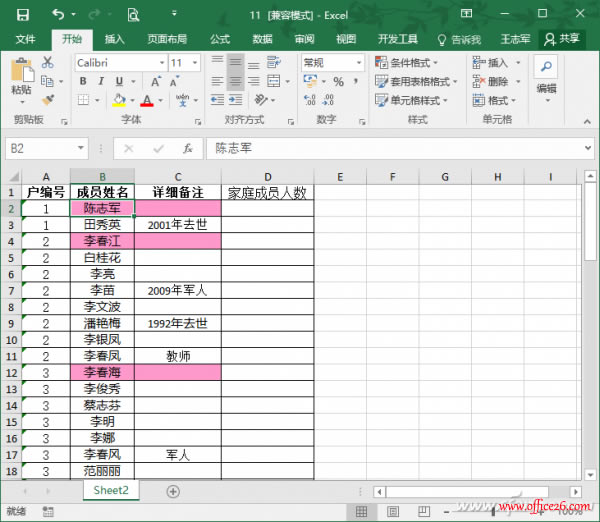Decrease indent in alignment group
The width and height of the screenshot is (600, 522).
click(x=217, y=100)
